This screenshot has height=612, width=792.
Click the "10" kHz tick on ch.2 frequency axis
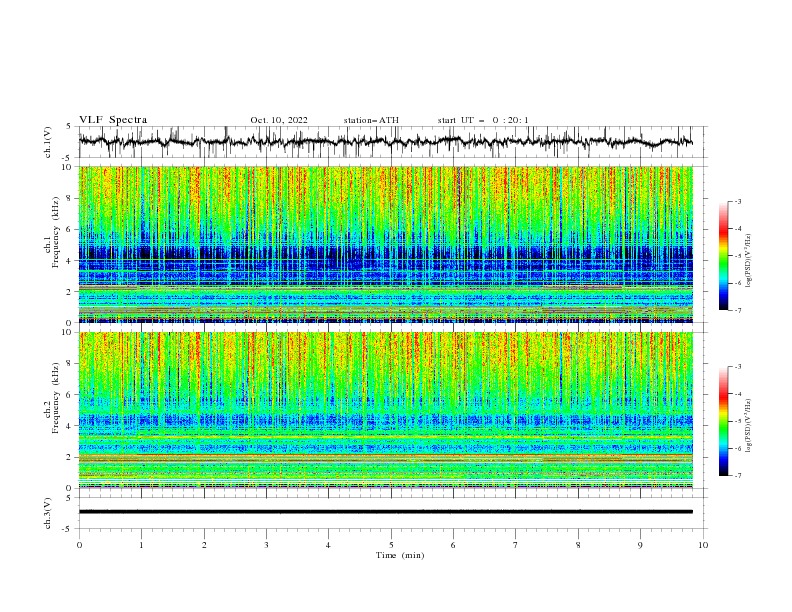(69, 332)
